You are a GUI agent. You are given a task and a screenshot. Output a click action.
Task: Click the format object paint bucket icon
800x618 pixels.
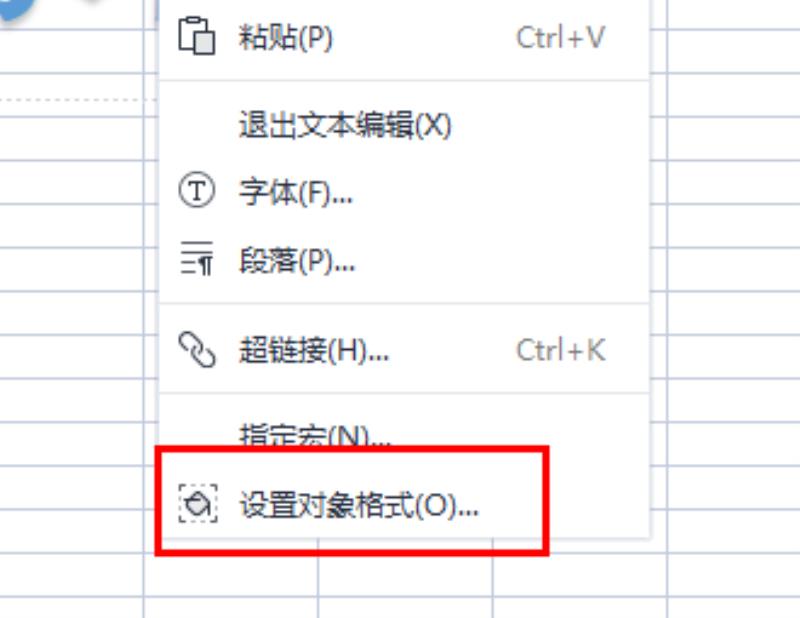coord(198,504)
